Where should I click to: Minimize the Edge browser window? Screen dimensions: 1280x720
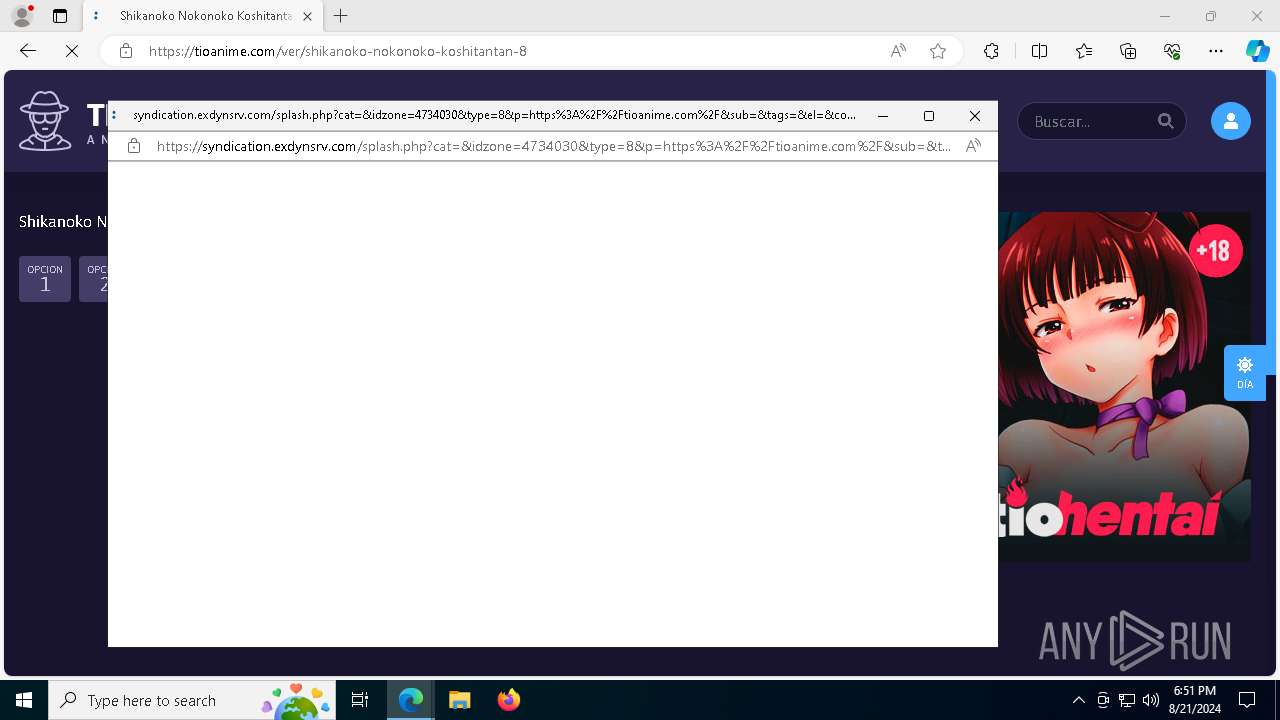[x=1165, y=16]
